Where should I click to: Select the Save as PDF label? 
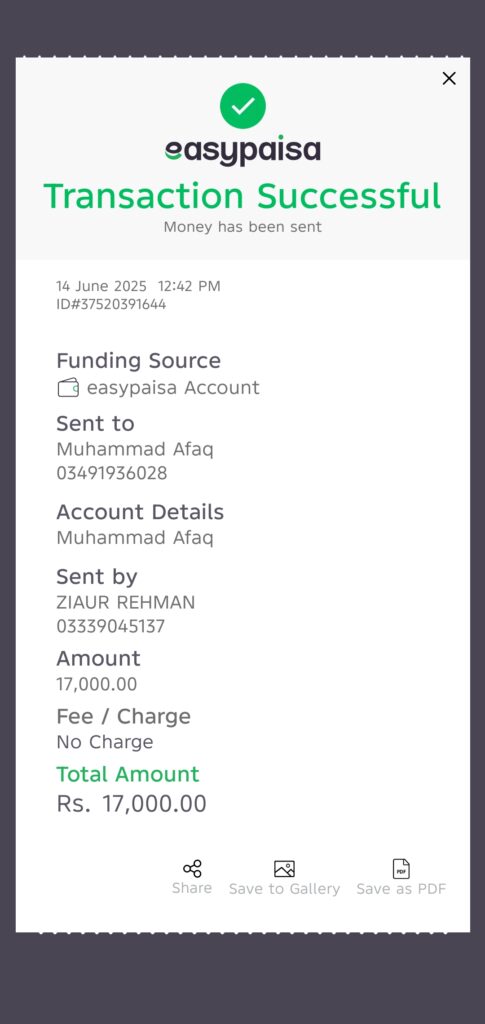click(401, 889)
